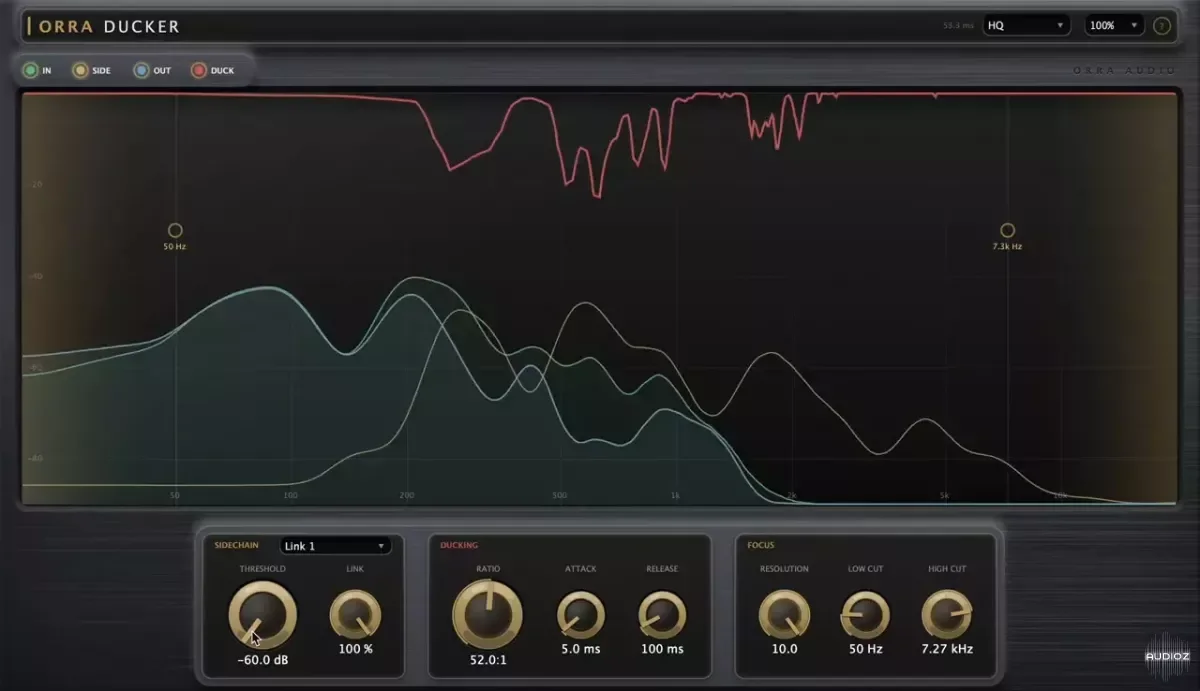Click the Attack knob
This screenshot has width=1200, height=691.
point(580,615)
